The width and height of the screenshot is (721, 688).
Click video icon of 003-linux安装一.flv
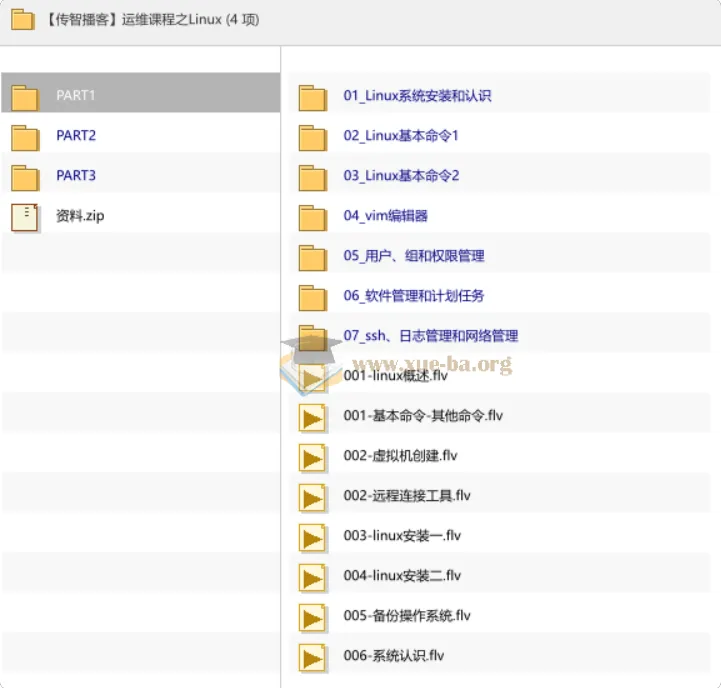[313, 538]
